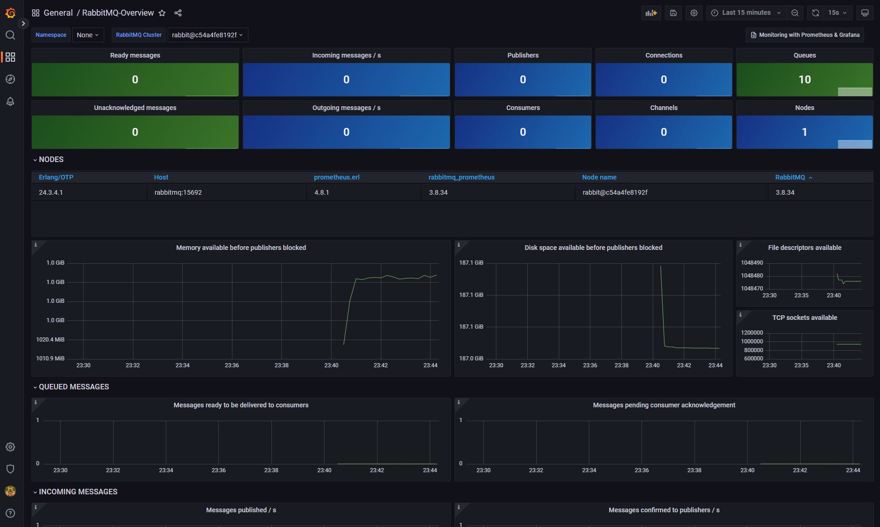The width and height of the screenshot is (880, 527).
Task: Open the Grafana home logo
Action: click(x=10, y=12)
